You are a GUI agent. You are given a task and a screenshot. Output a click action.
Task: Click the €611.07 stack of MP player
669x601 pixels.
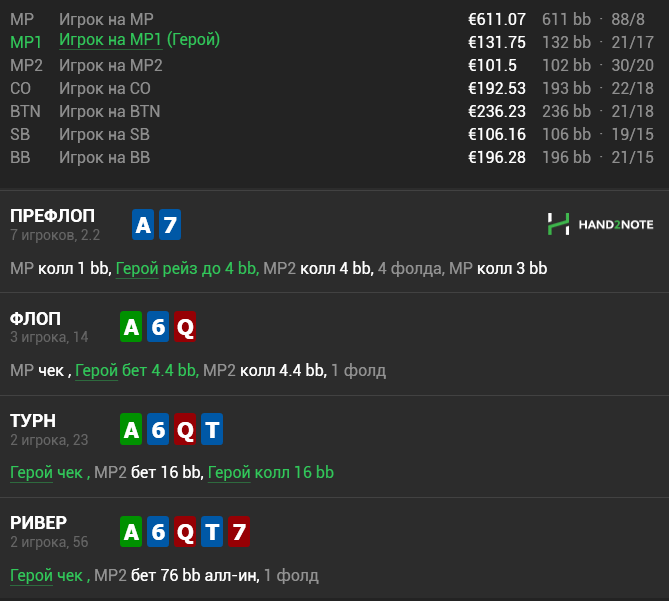point(497,19)
